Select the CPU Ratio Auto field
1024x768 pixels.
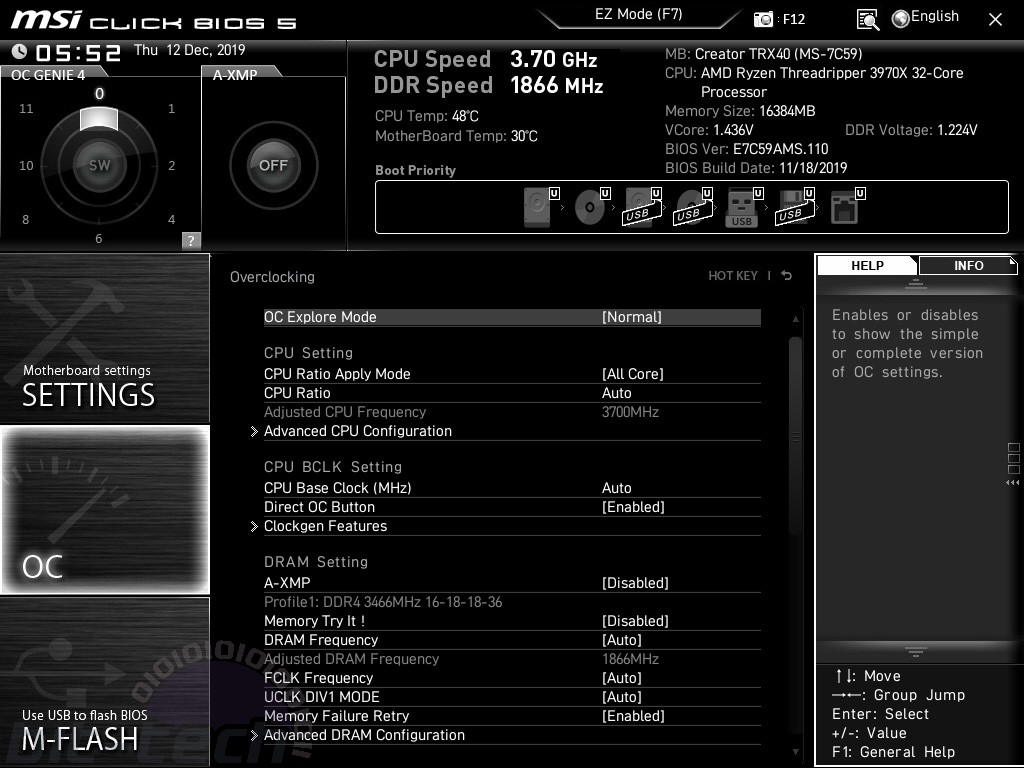tap(616, 392)
